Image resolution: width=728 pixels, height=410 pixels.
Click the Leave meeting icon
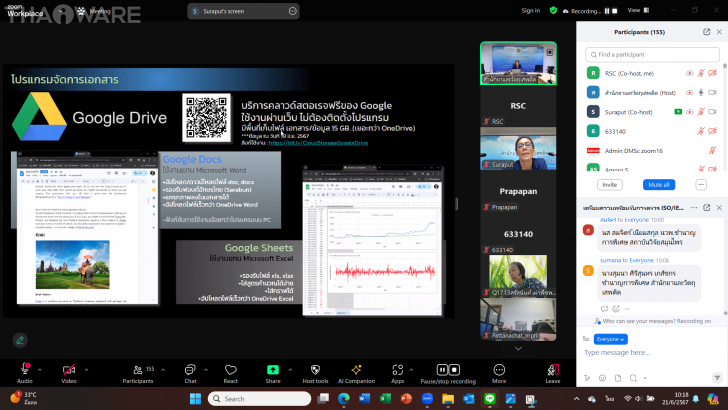coord(552,370)
